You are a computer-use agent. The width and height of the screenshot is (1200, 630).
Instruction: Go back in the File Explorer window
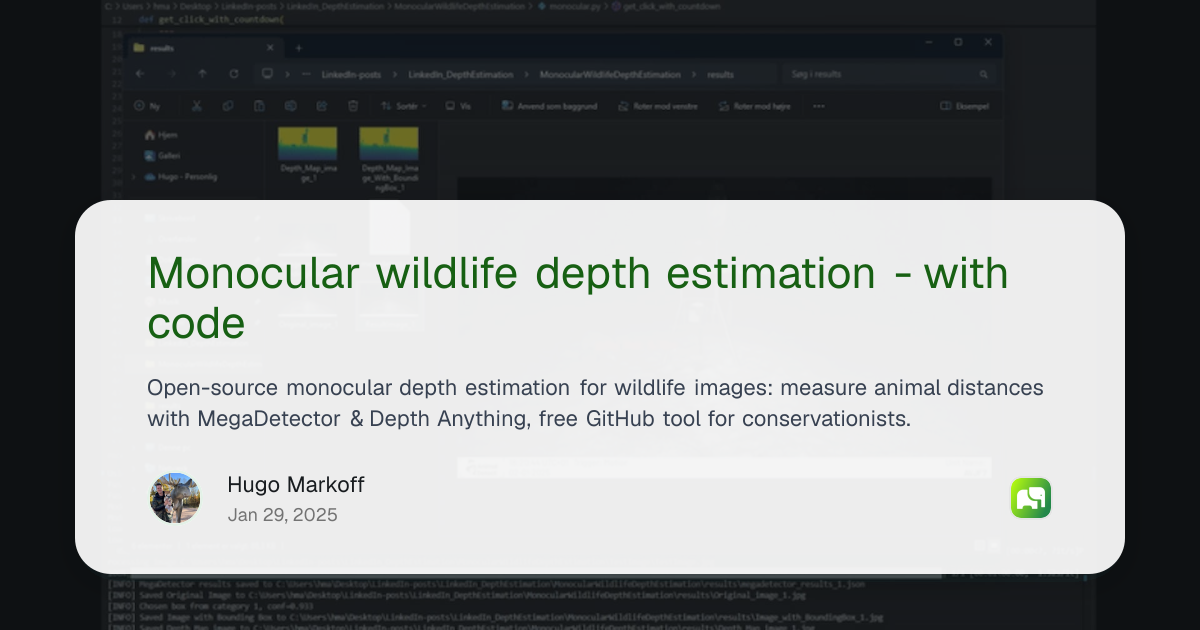point(140,74)
